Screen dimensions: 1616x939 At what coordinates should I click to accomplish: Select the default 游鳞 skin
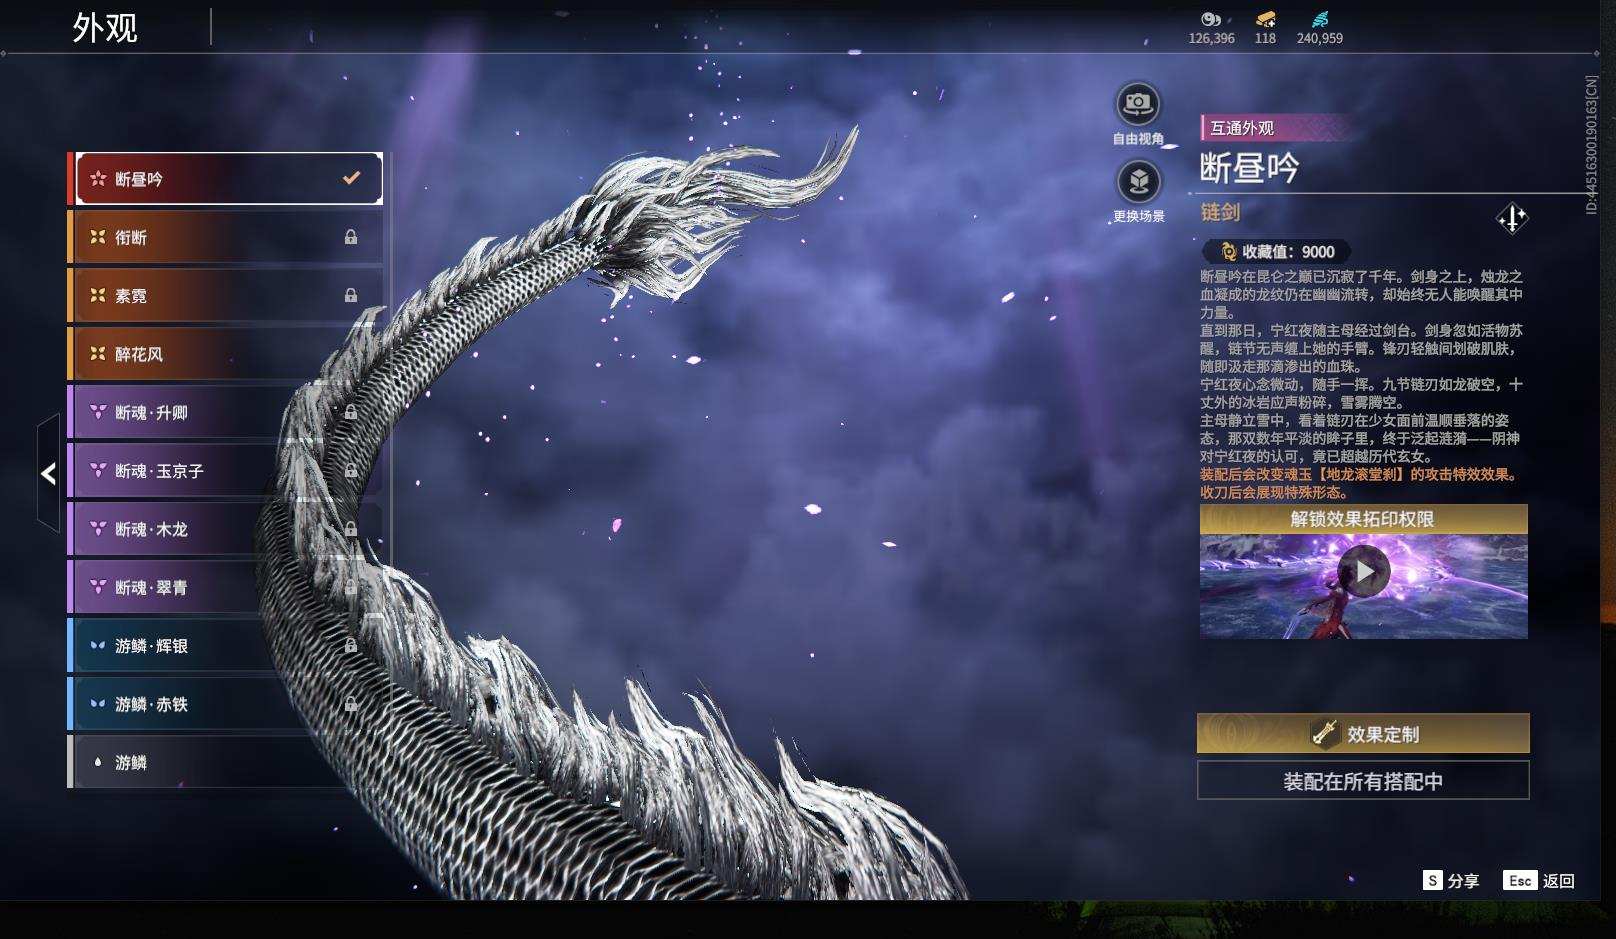tap(226, 762)
